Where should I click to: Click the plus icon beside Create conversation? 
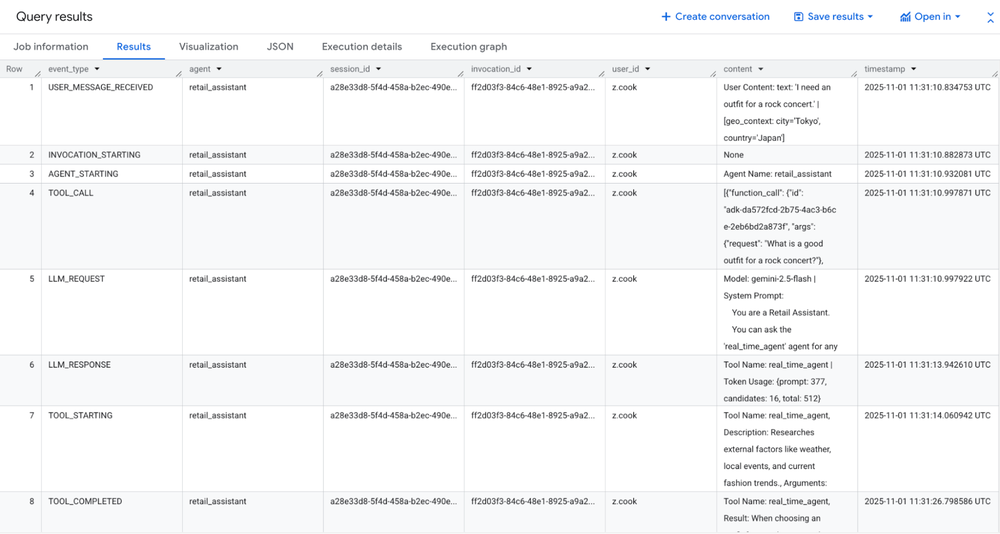click(x=666, y=17)
